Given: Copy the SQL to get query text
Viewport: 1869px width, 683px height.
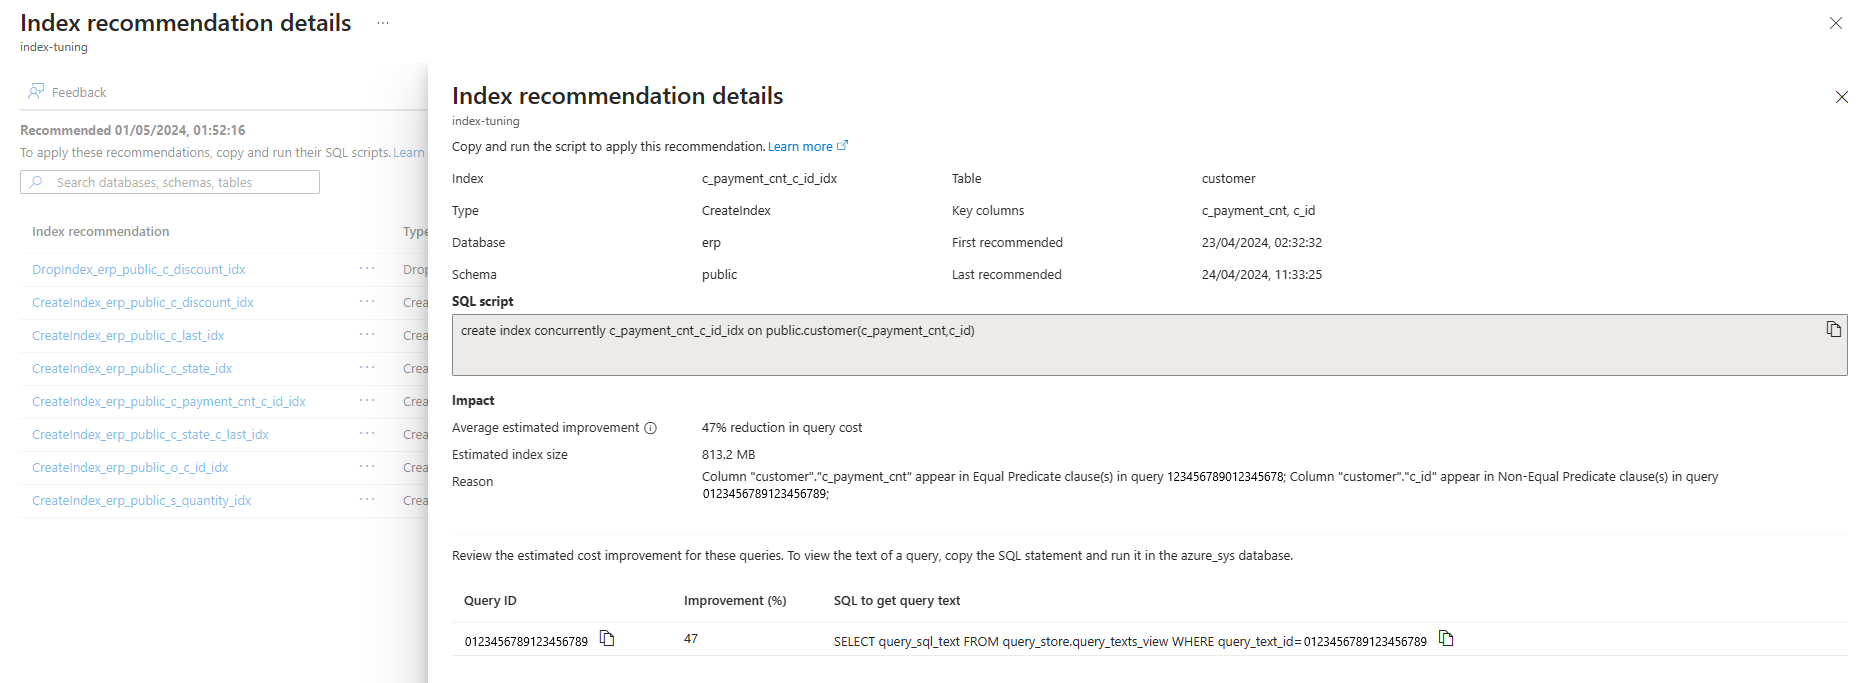Looking at the screenshot, I should pyautogui.click(x=1446, y=638).
